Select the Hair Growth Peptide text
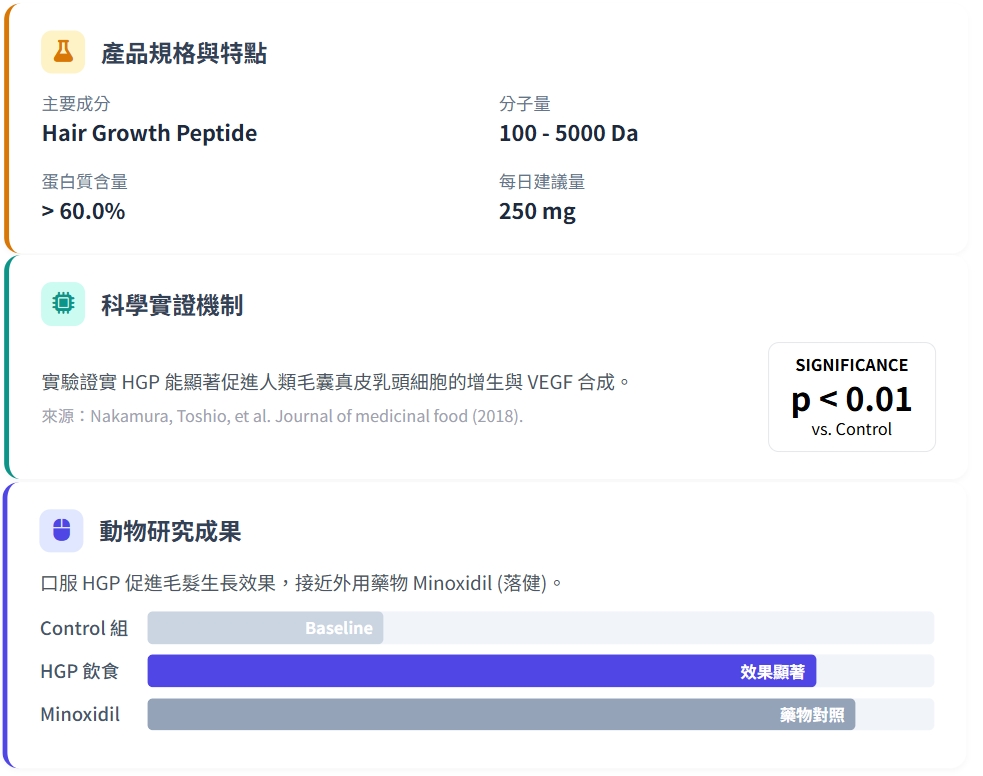Screen dimensions: 983x776 [x=149, y=134]
